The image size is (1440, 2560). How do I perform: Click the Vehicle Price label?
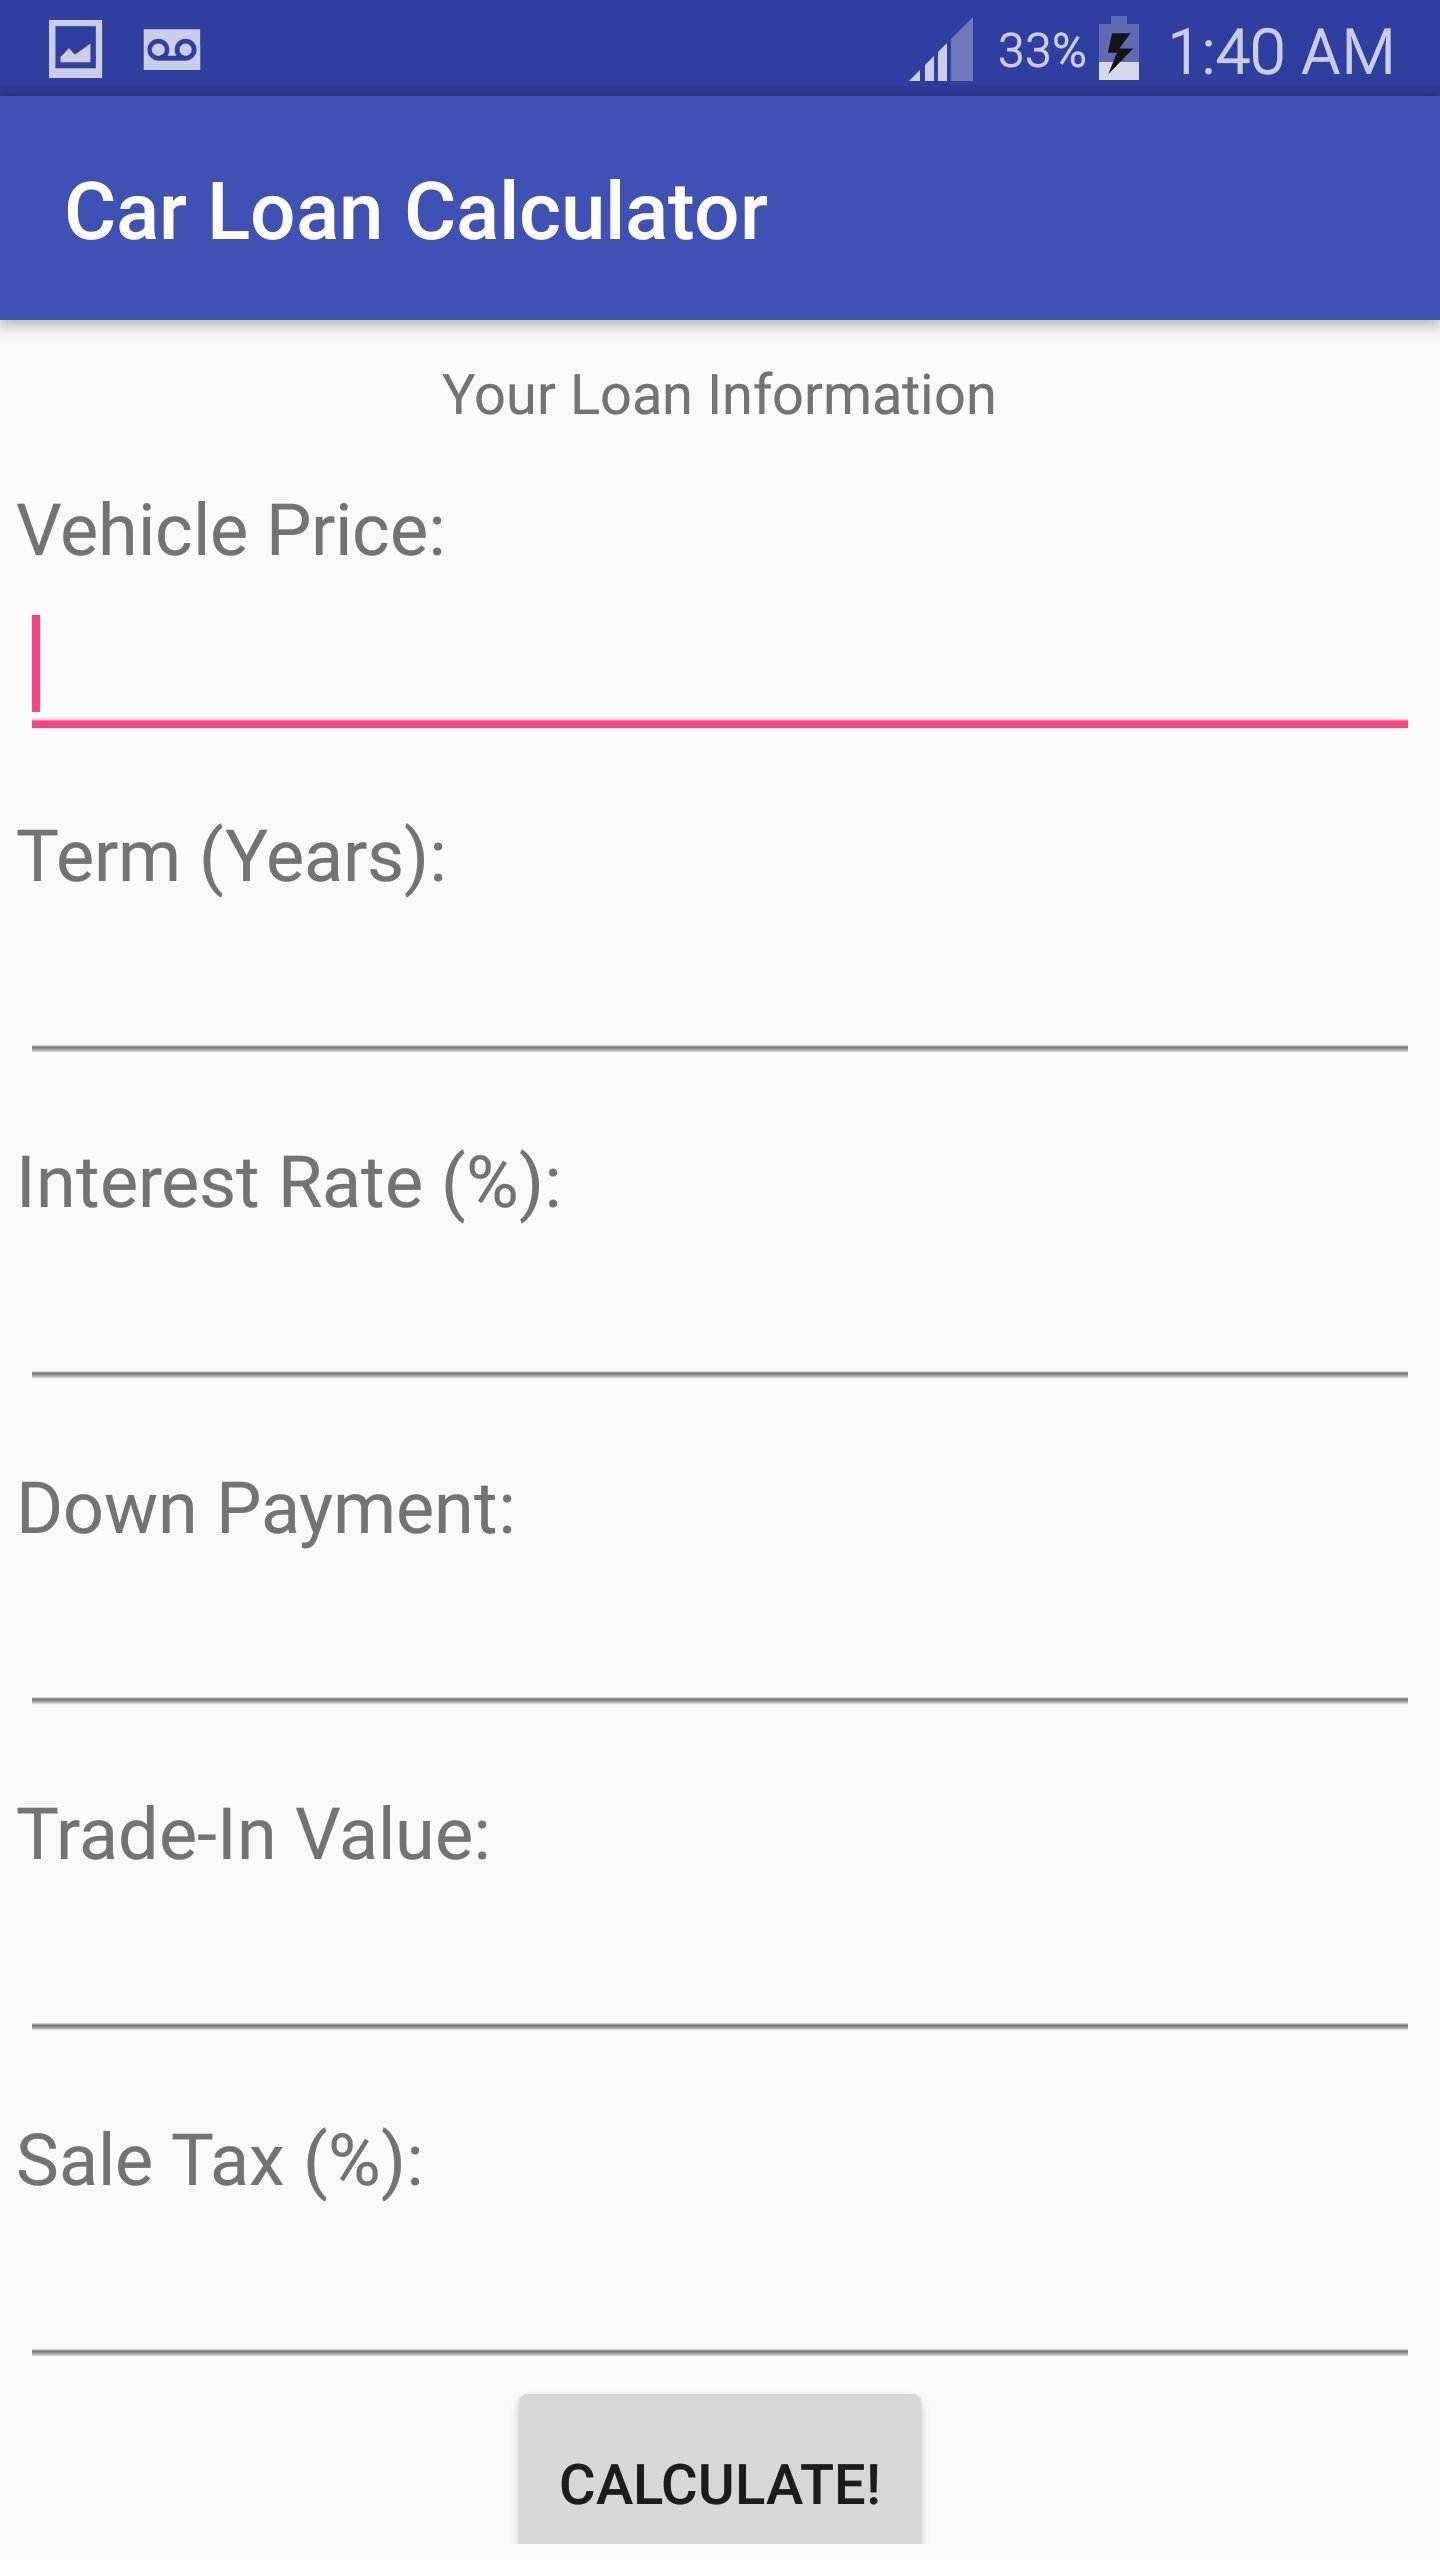(231, 530)
